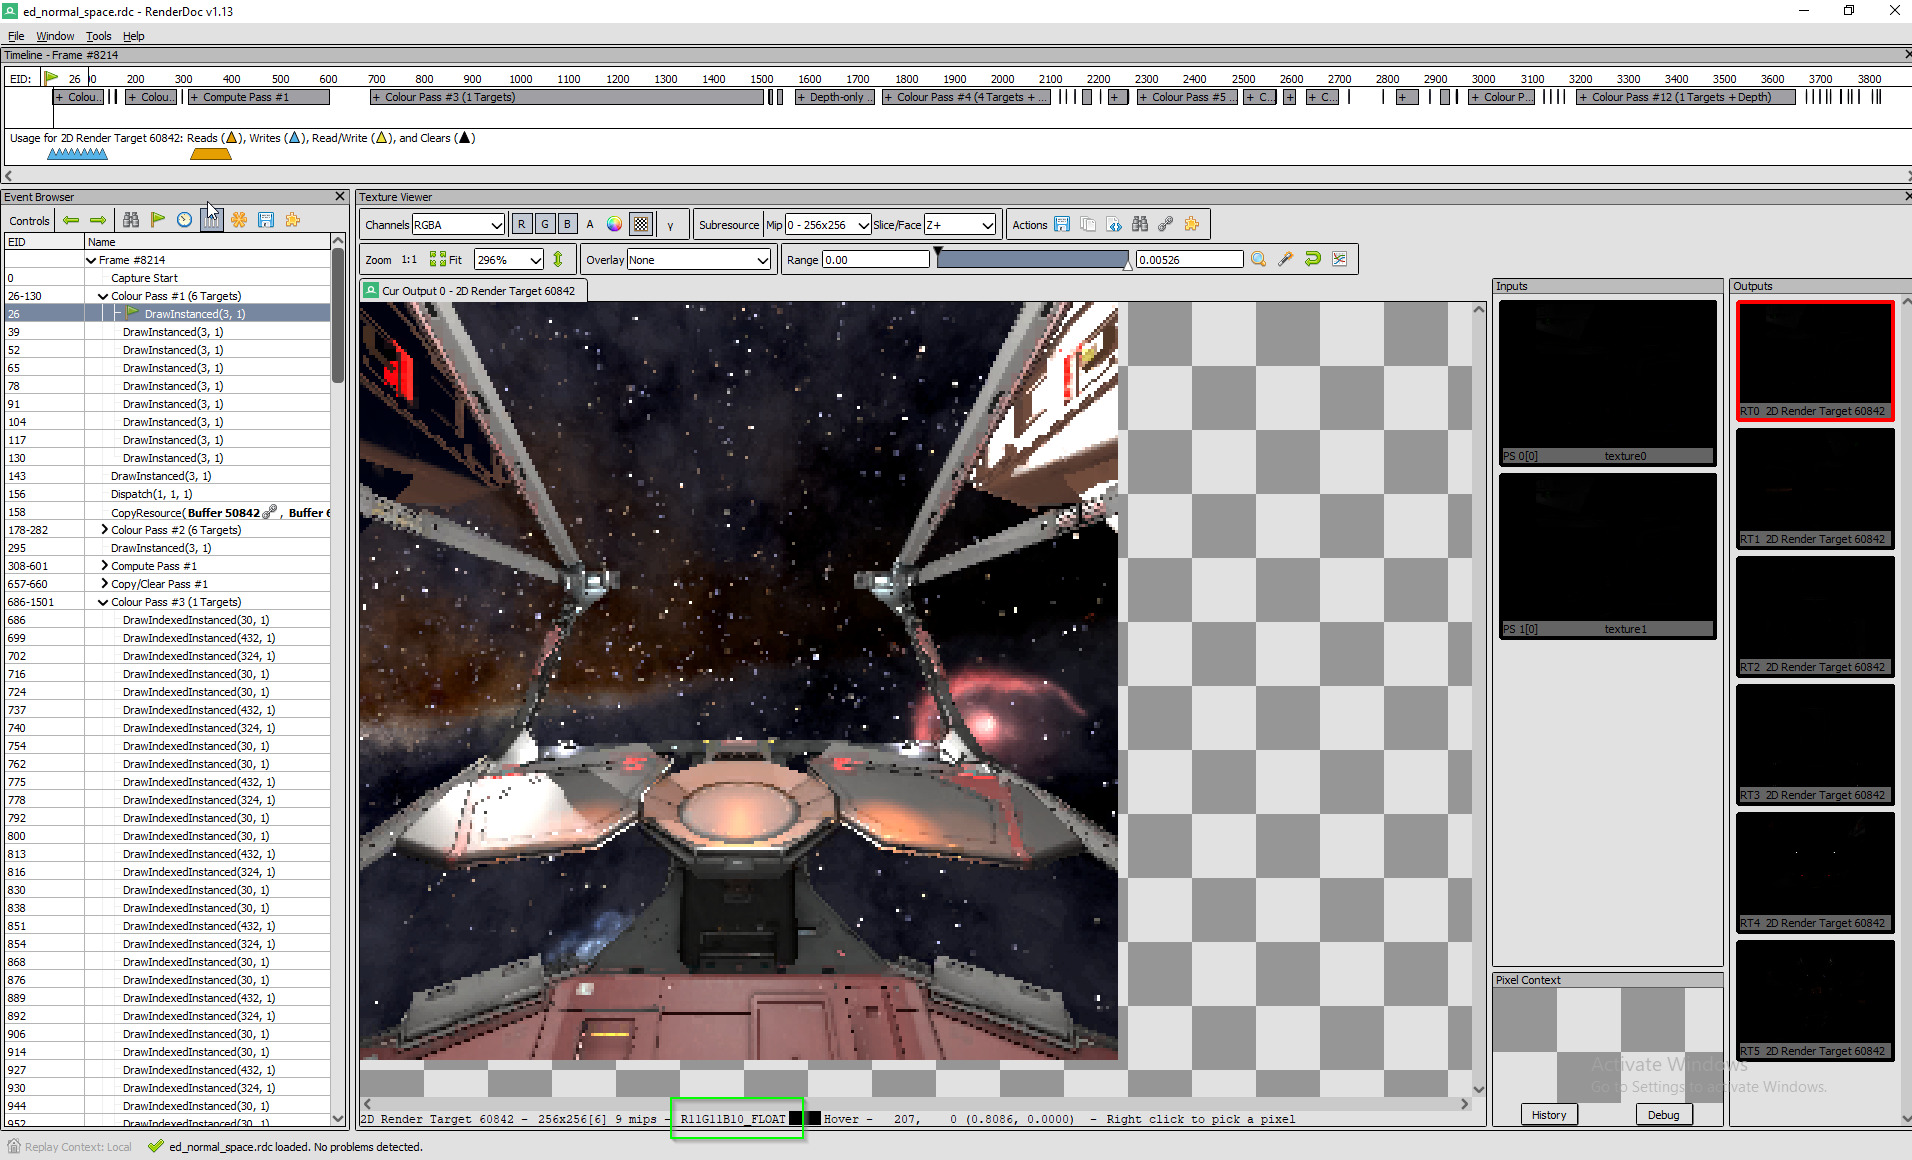Viewport: 1912px width, 1160px height.
Task: Reset range with green return arrow icon
Action: (1313, 260)
